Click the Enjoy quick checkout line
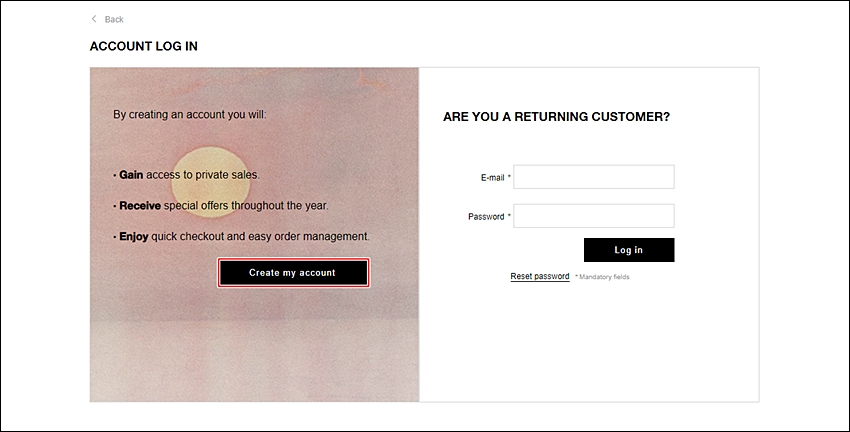 [241, 237]
